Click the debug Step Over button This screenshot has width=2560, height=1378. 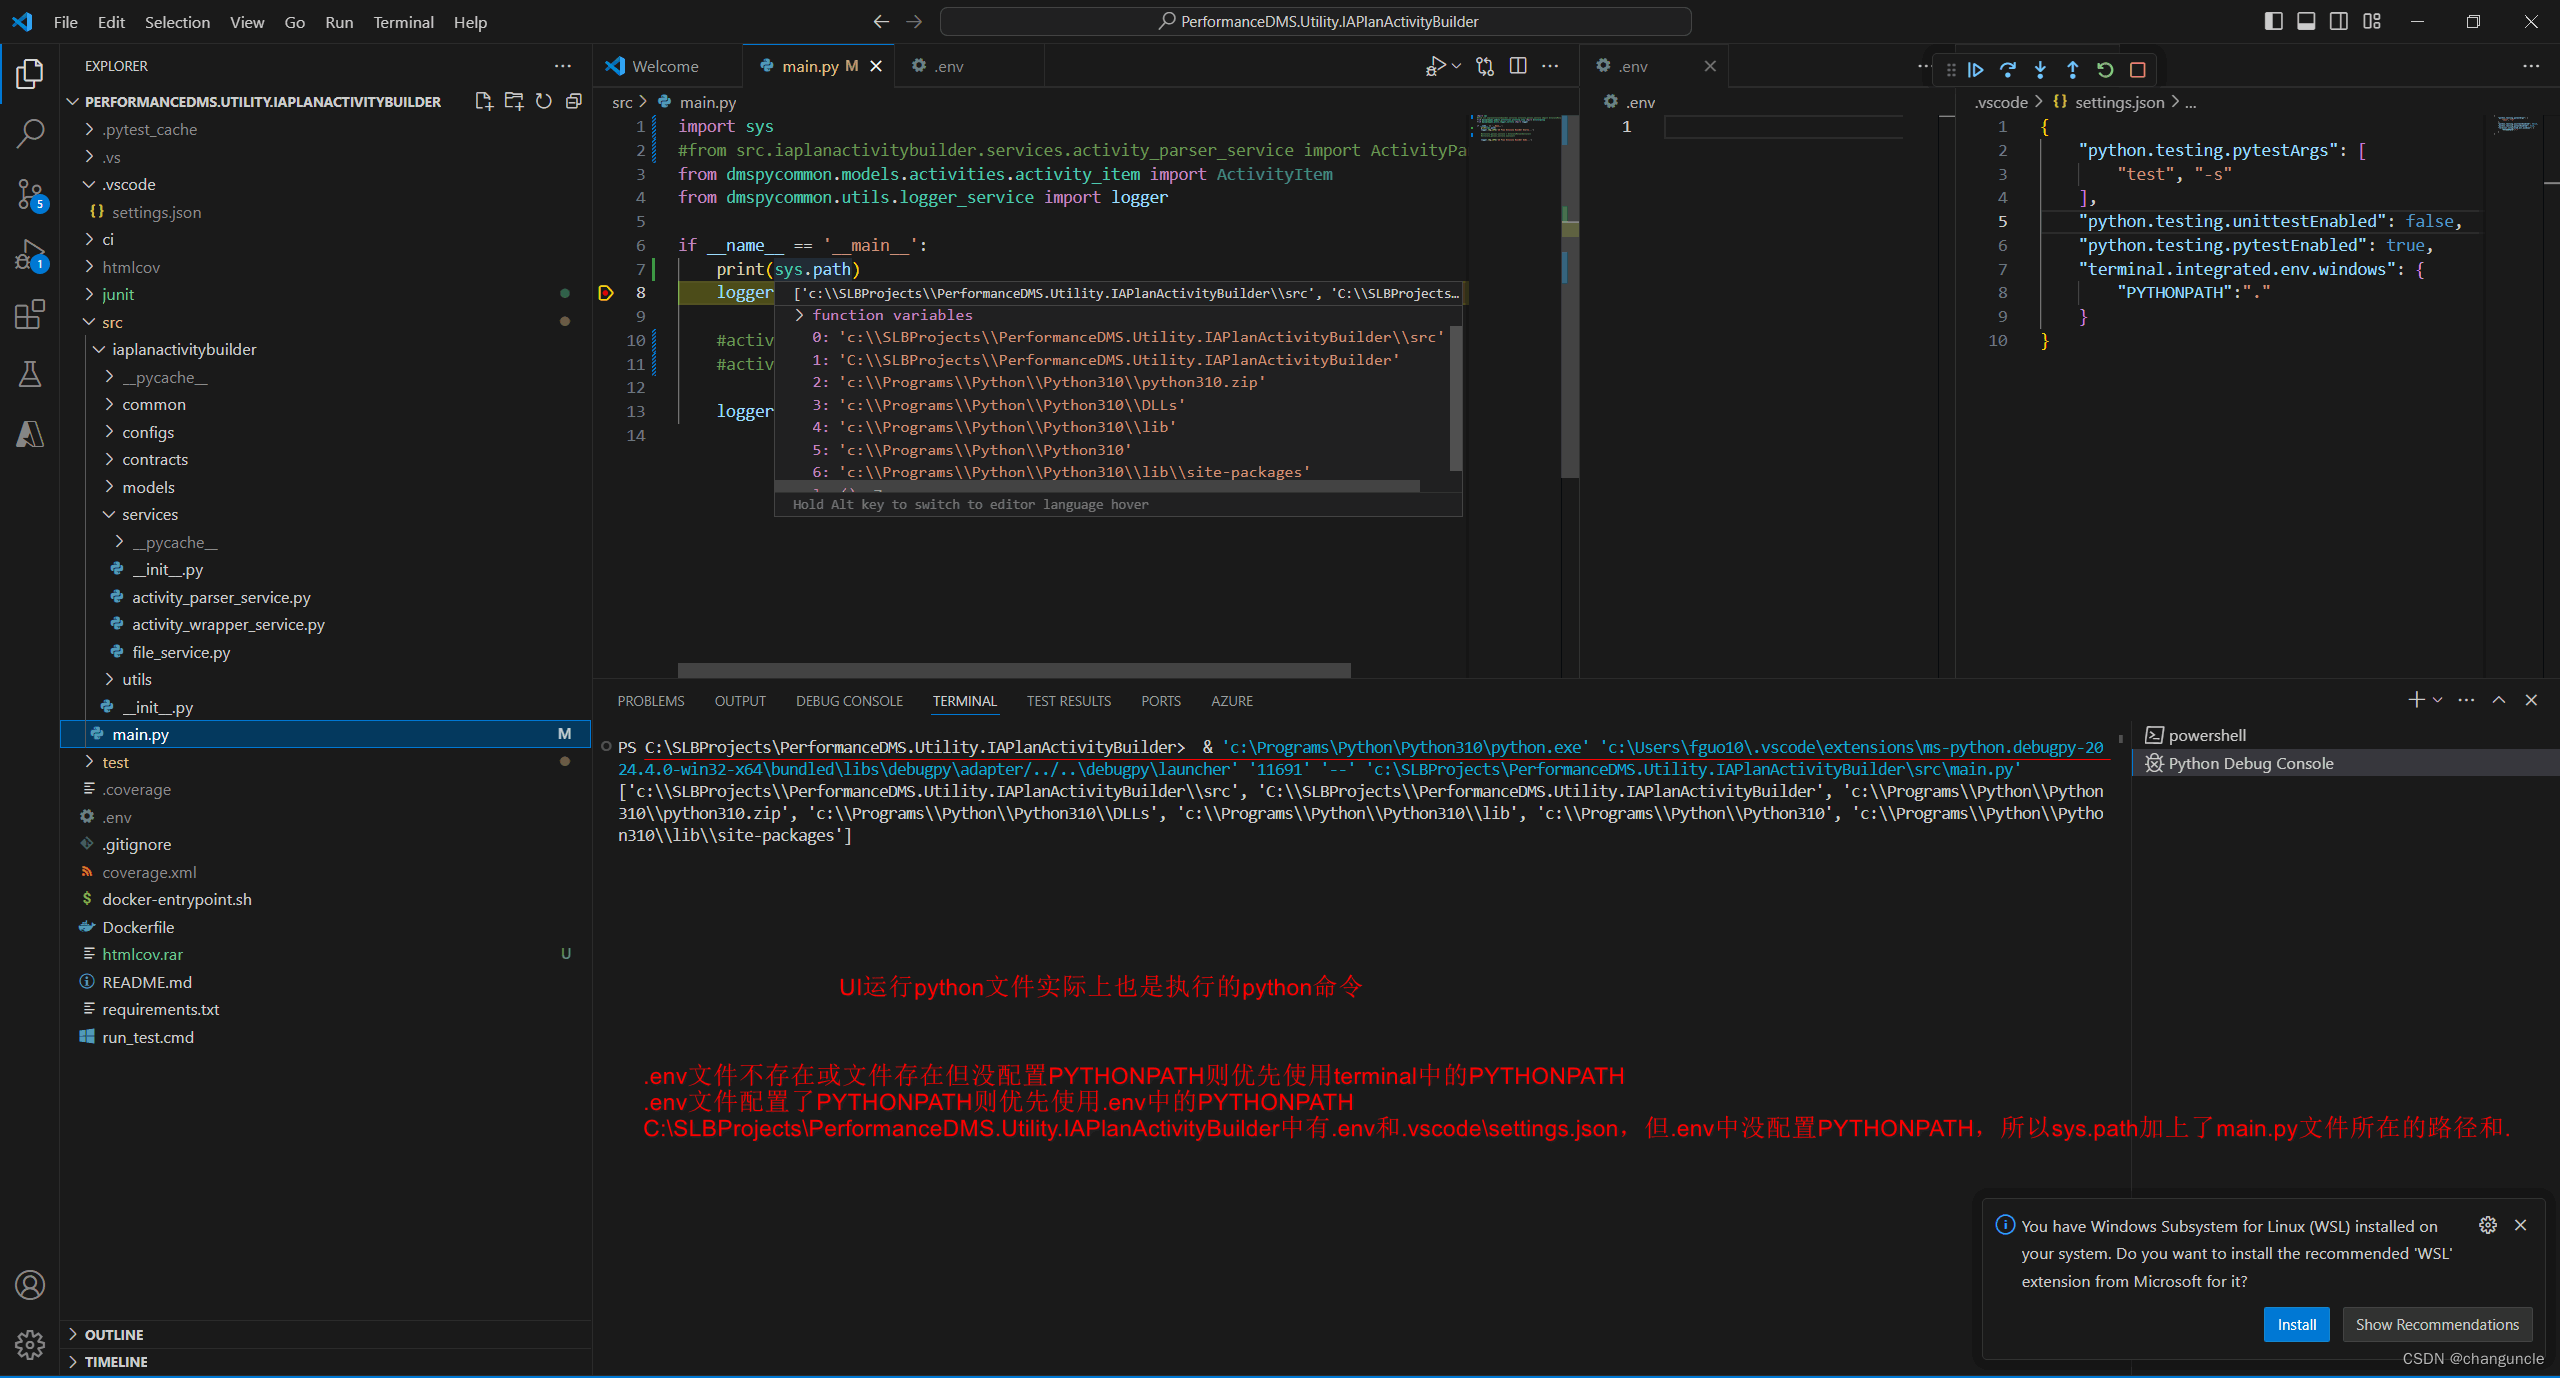pyautogui.click(x=2007, y=70)
